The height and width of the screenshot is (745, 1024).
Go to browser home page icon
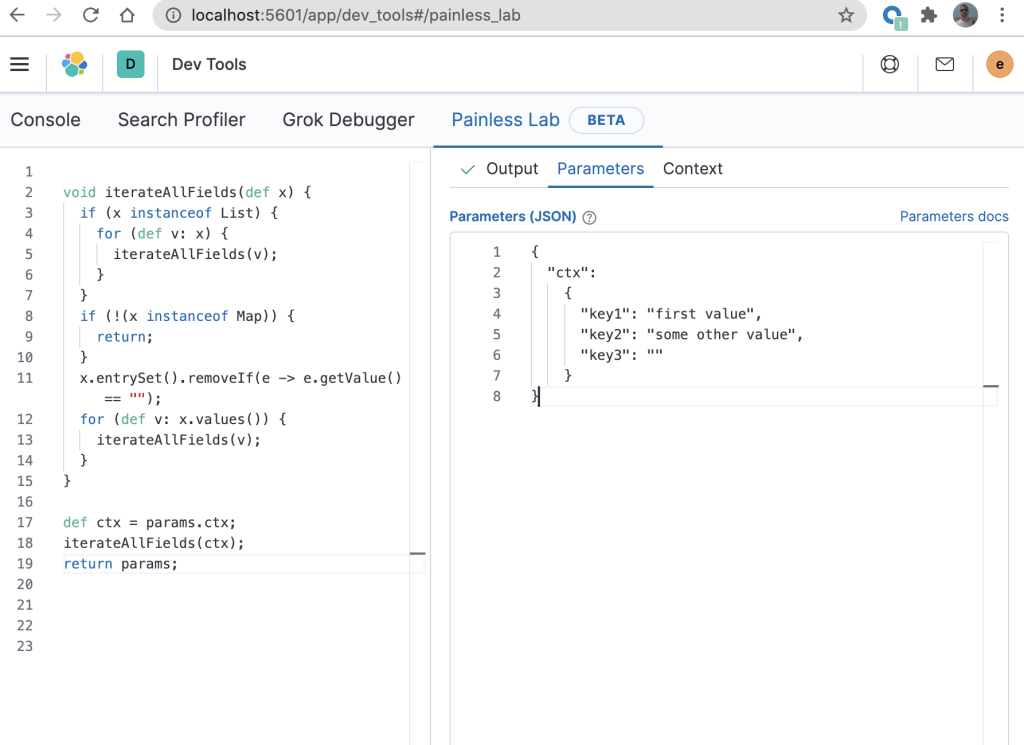(127, 15)
